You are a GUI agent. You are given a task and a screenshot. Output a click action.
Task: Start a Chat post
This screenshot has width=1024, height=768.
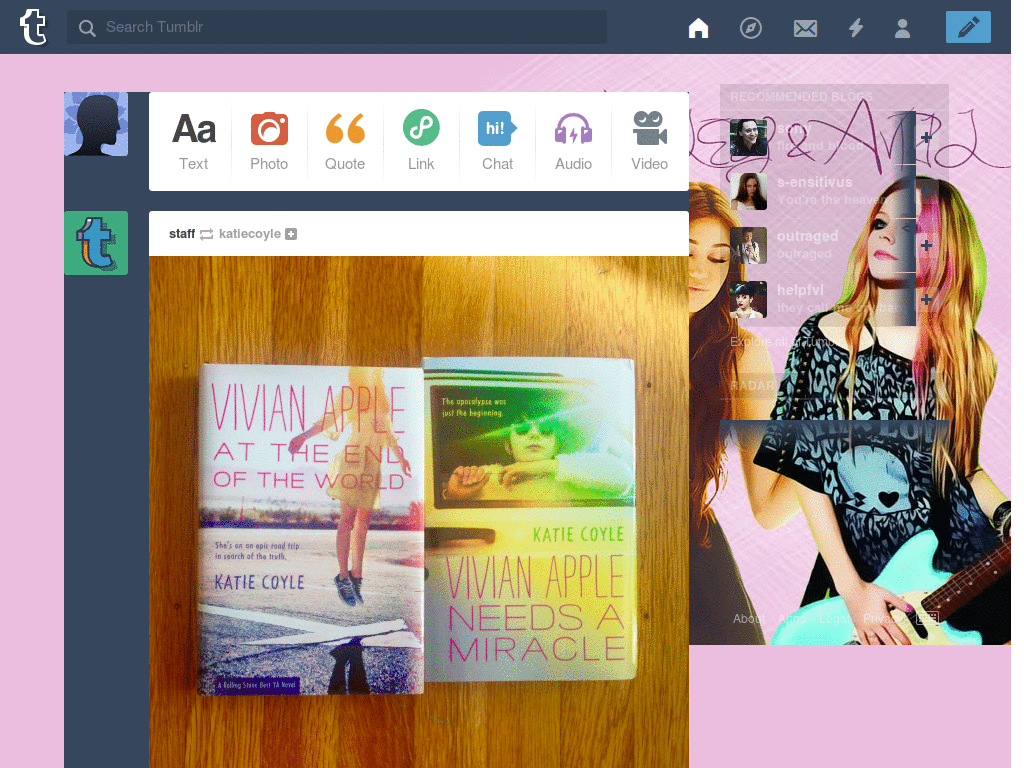click(497, 140)
